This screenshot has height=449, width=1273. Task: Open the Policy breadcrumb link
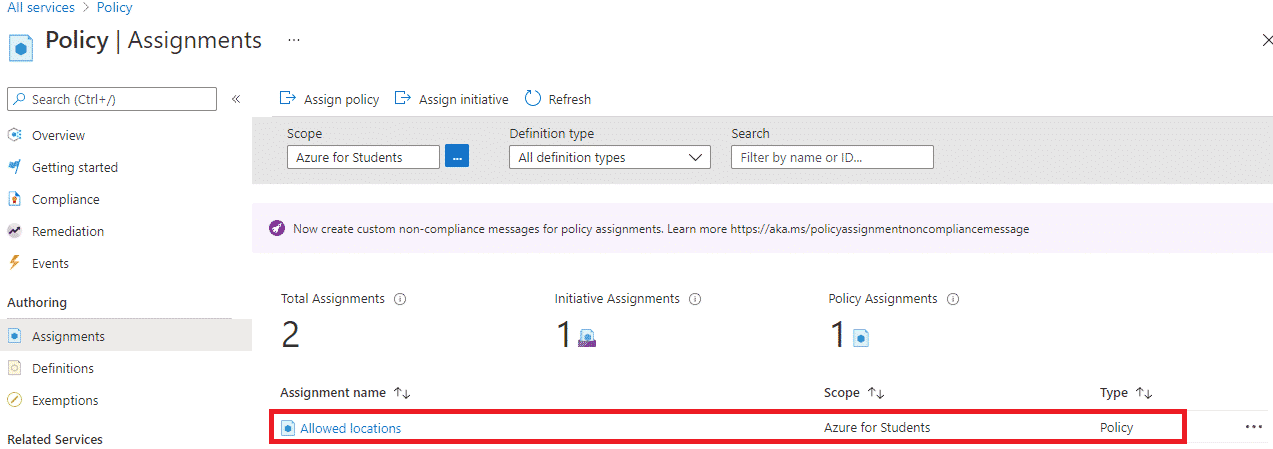coord(115,8)
